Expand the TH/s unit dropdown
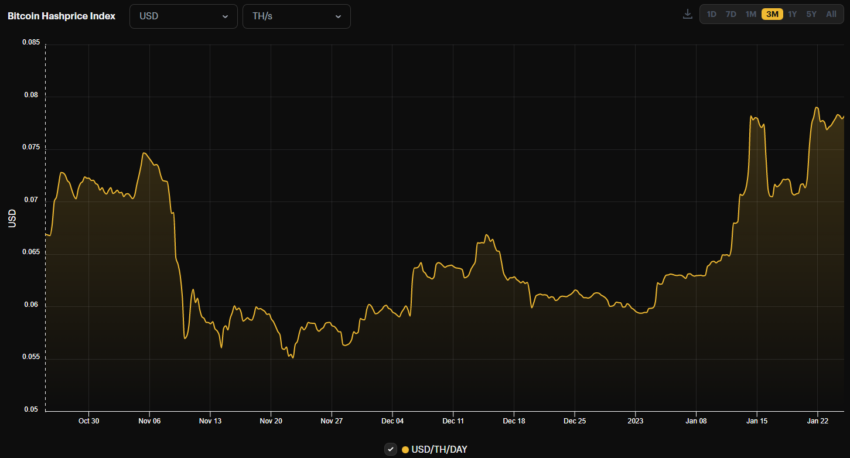Image resolution: width=850 pixels, height=458 pixels. click(296, 16)
